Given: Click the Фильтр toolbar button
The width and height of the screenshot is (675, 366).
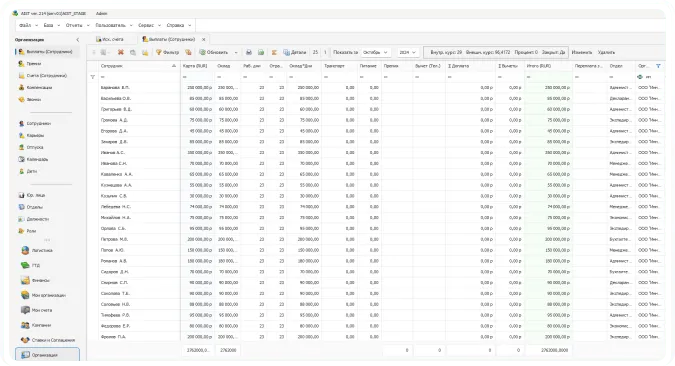Looking at the screenshot, I should pos(167,52).
